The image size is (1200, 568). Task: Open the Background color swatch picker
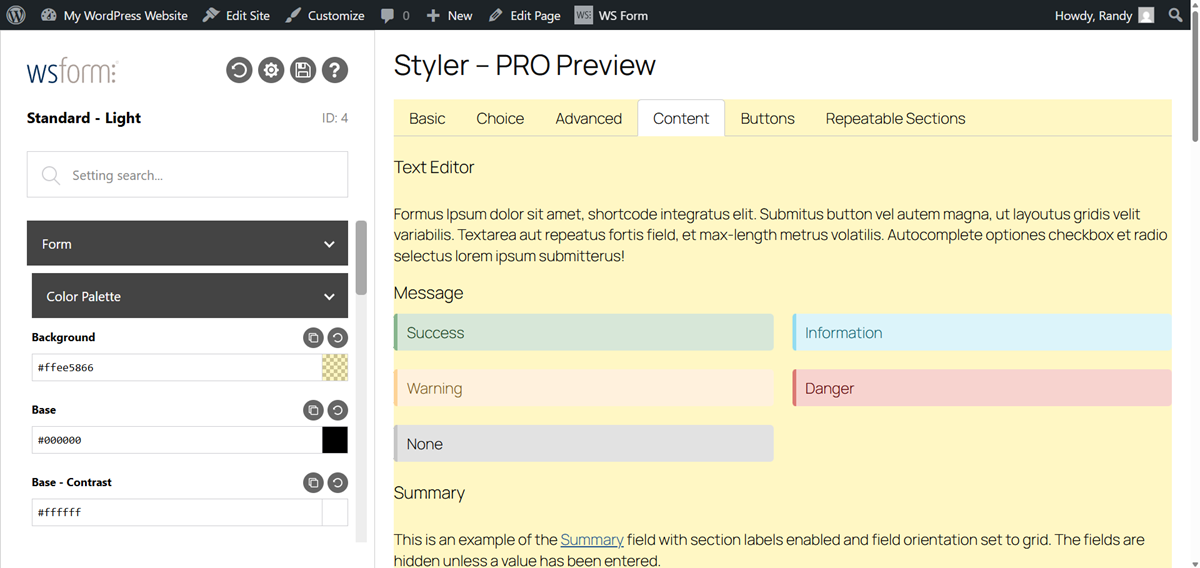[335, 368]
